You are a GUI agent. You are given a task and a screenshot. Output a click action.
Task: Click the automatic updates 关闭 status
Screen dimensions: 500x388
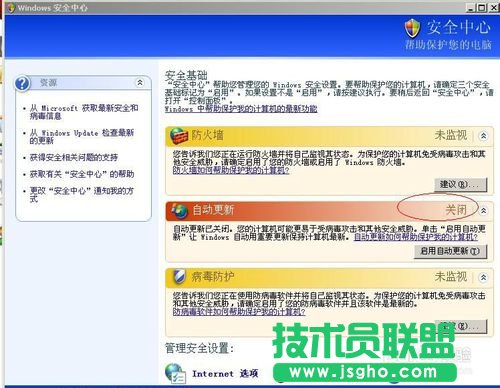point(456,210)
